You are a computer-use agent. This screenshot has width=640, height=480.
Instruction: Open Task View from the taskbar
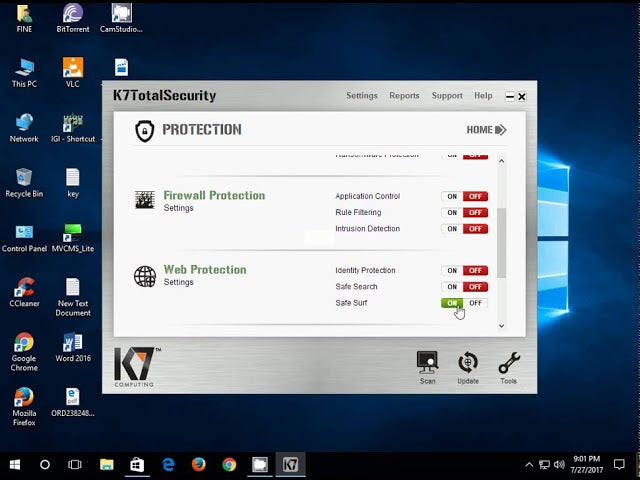75,465
